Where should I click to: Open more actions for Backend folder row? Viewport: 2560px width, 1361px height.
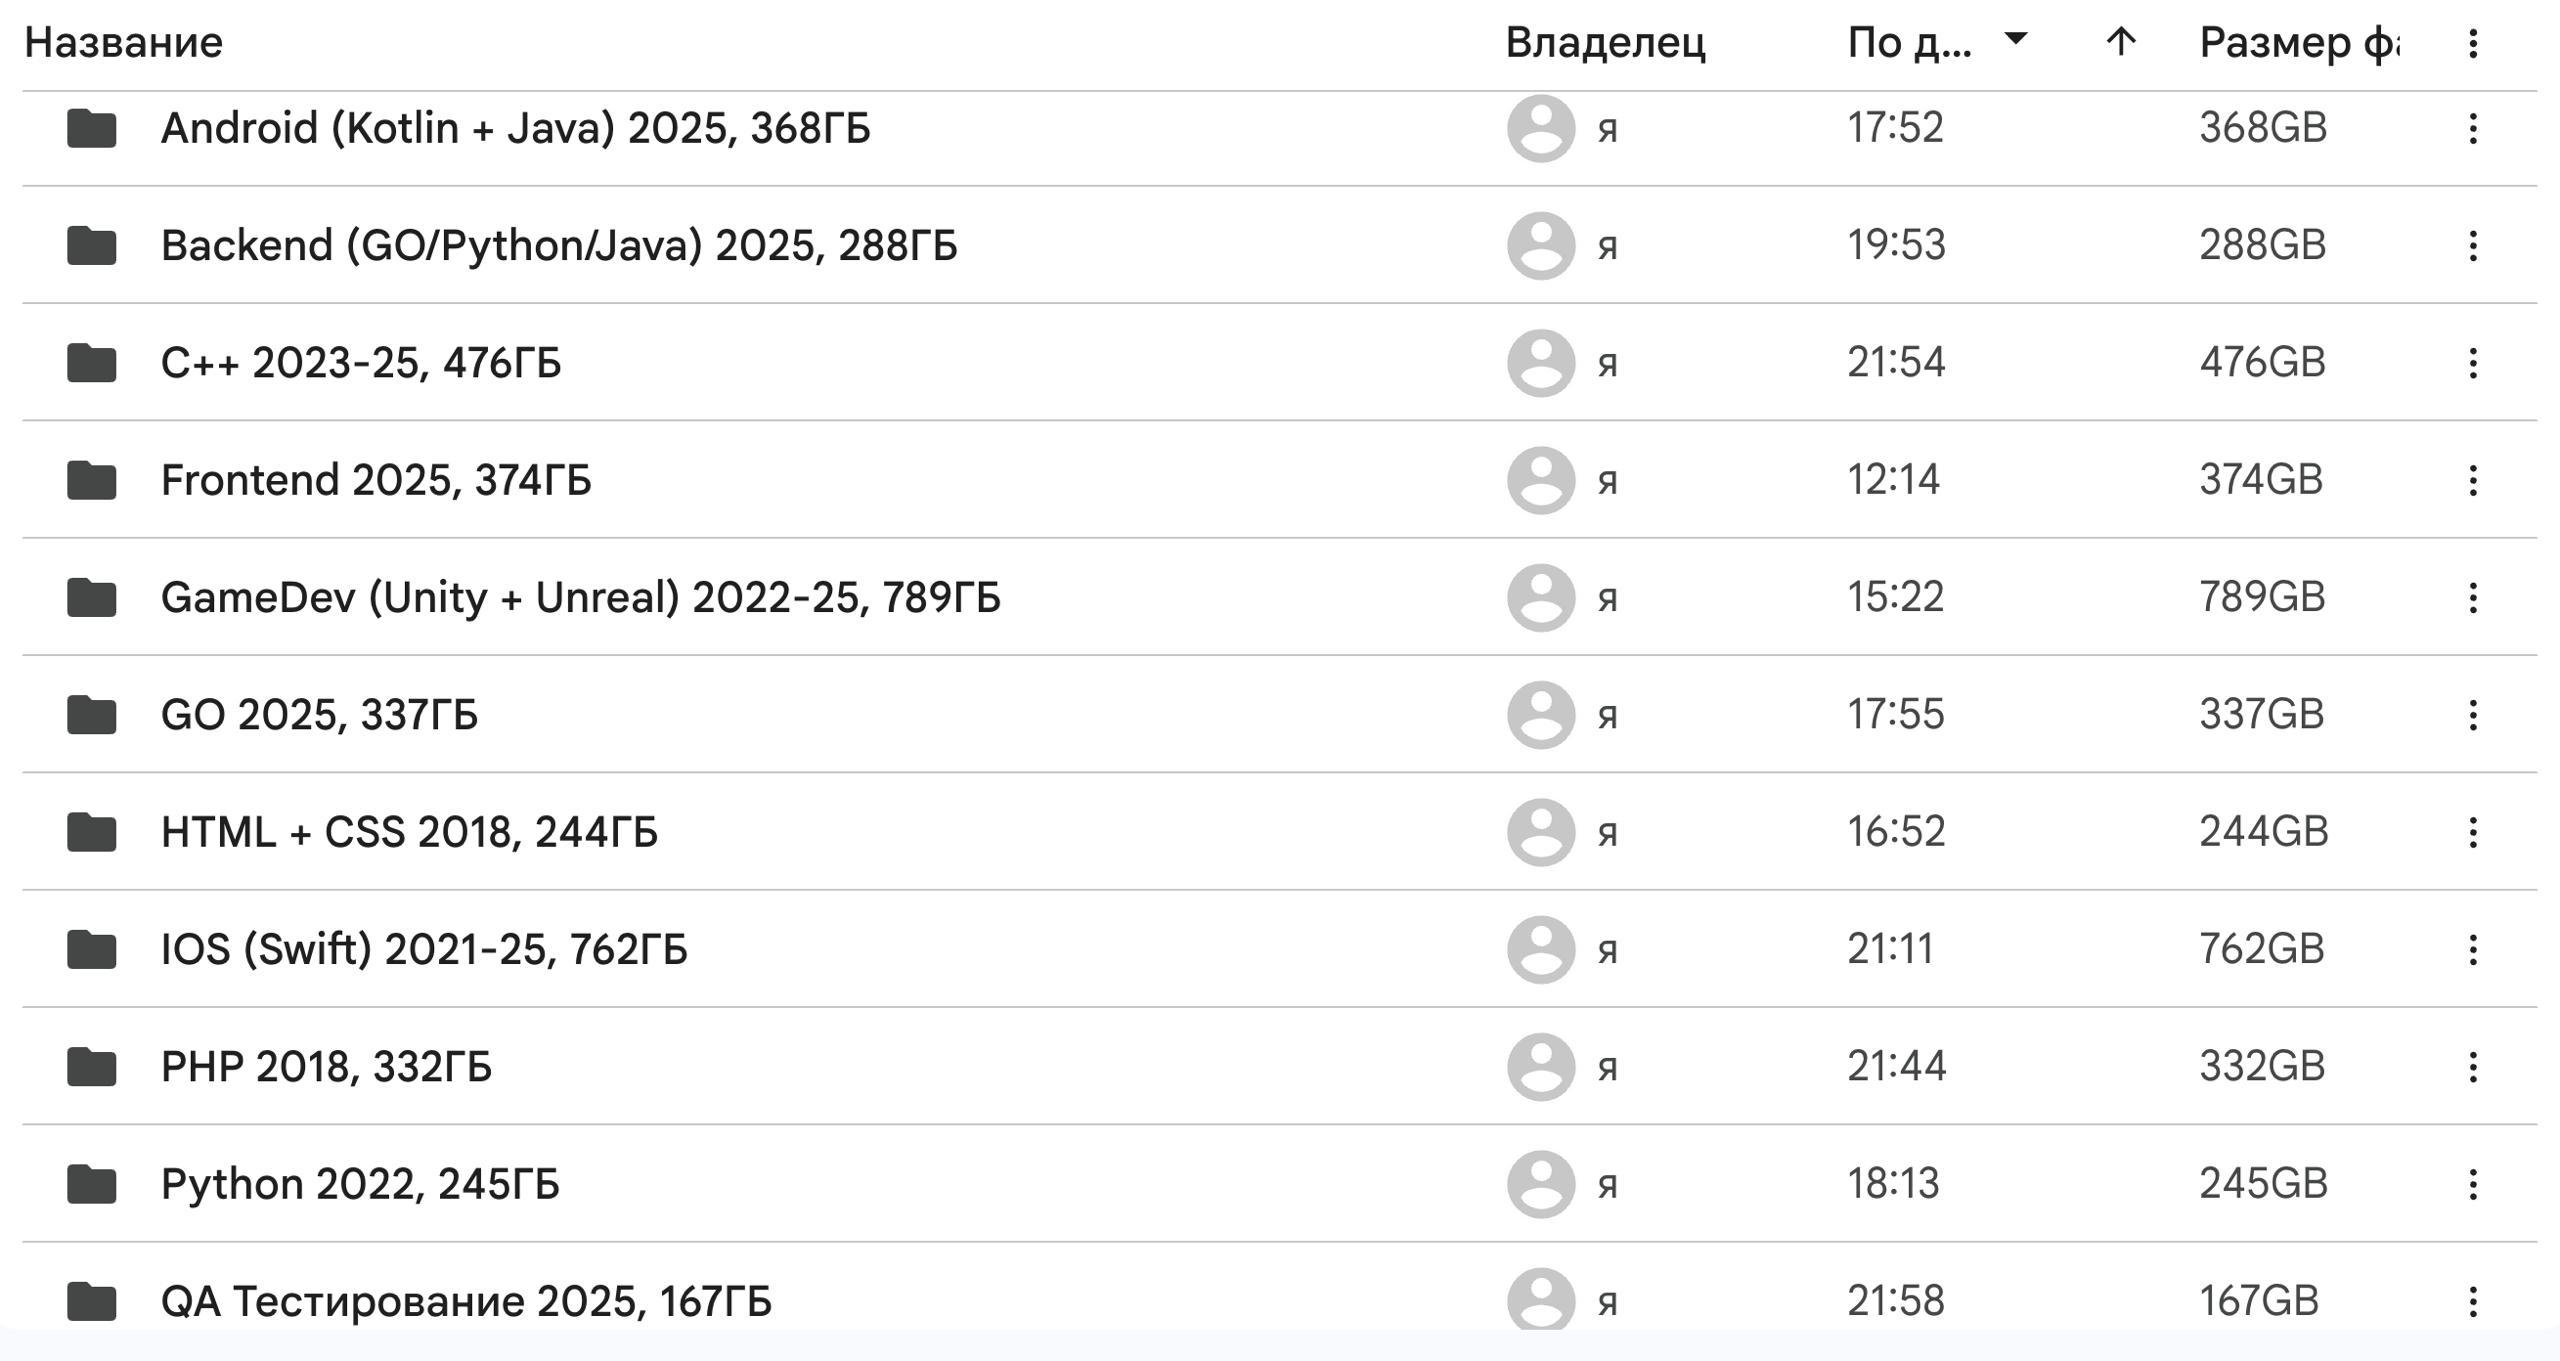2472,245
